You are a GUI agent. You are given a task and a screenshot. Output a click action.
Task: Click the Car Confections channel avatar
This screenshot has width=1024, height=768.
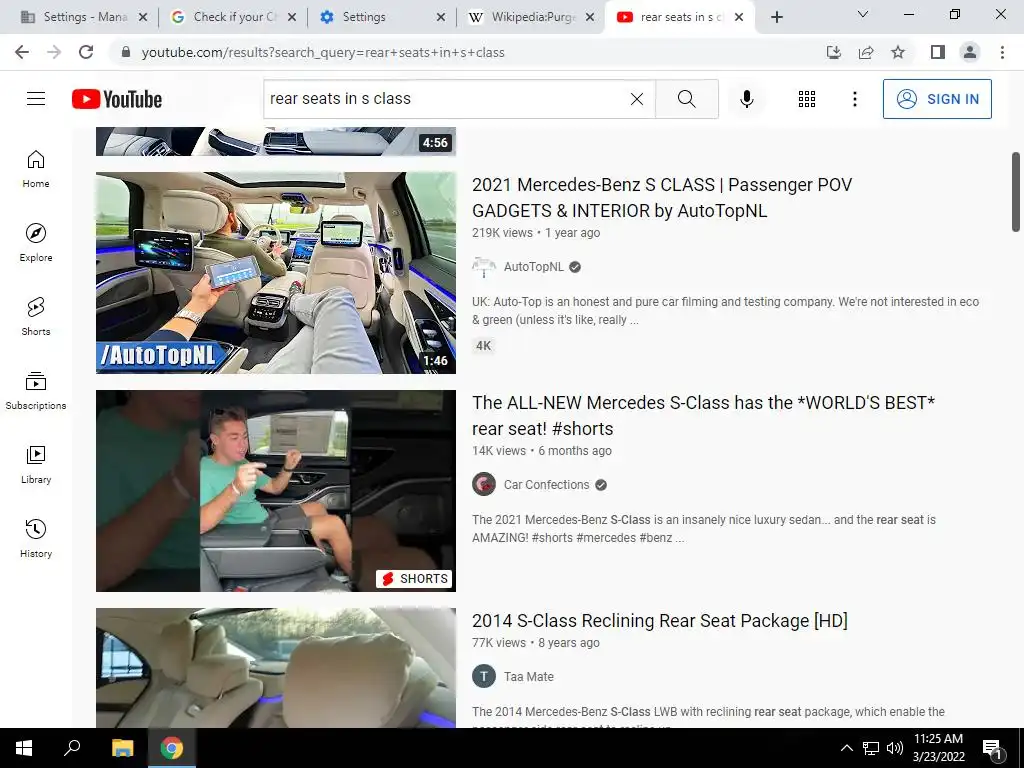coord(484,485)
